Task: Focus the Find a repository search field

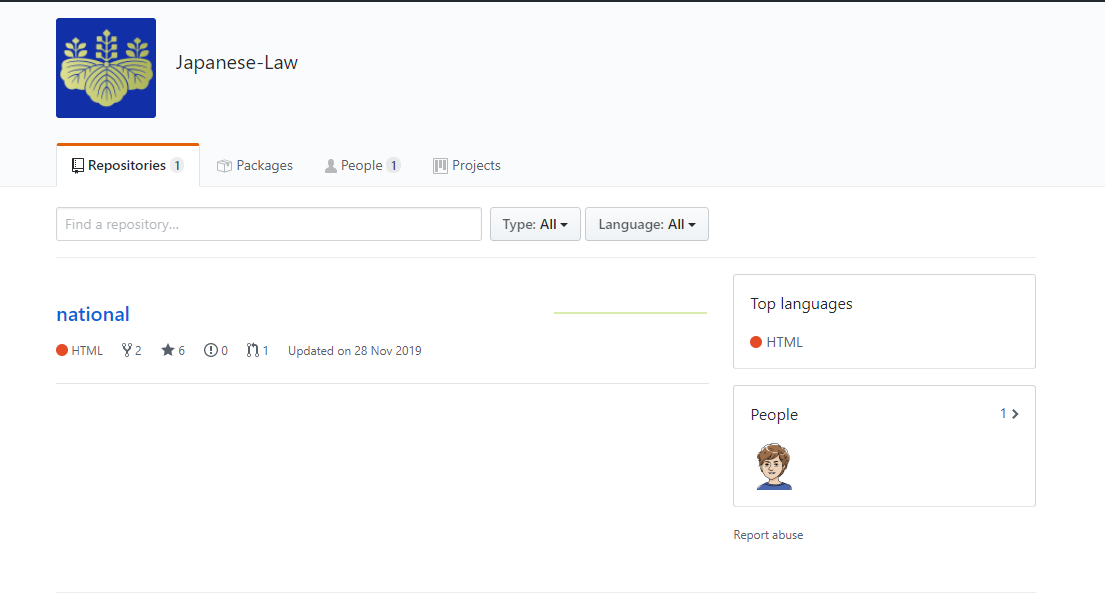Action: 269,225
